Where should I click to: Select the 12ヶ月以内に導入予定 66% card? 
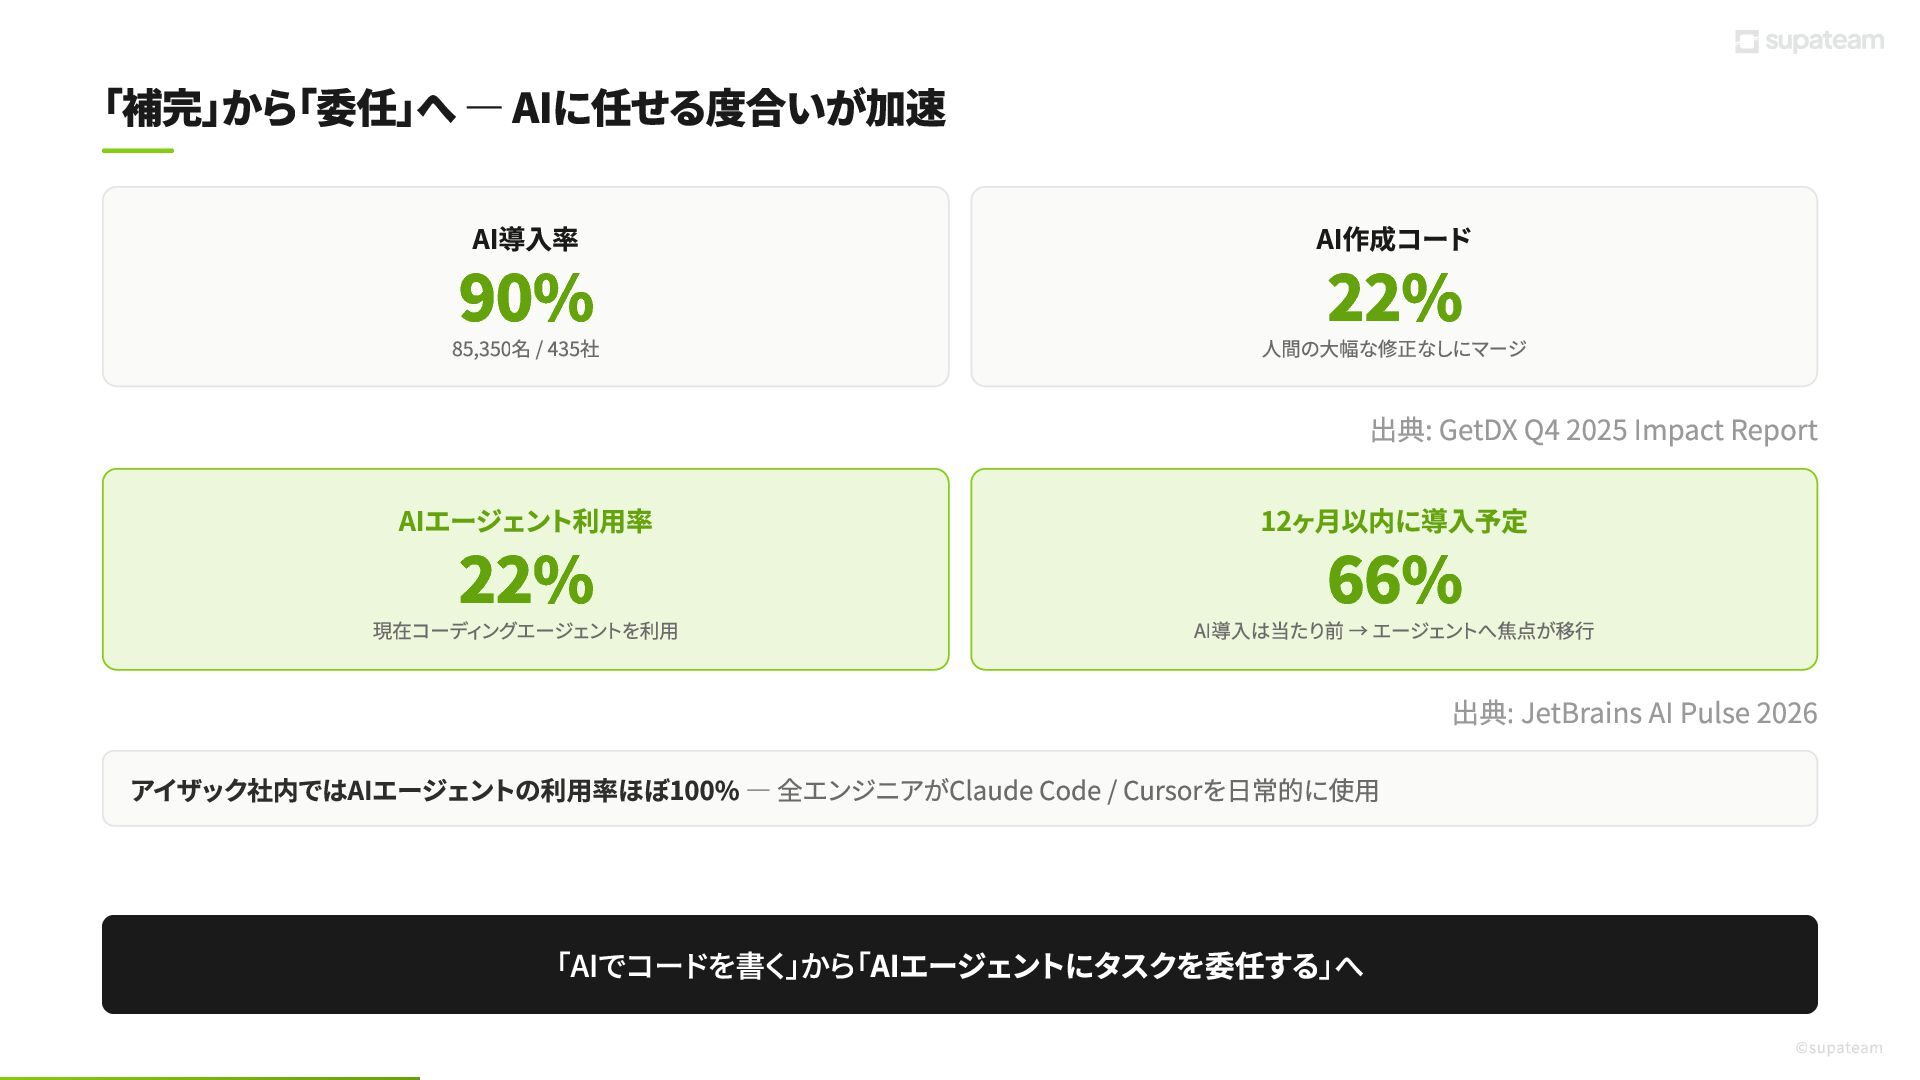coord(1394,569)
